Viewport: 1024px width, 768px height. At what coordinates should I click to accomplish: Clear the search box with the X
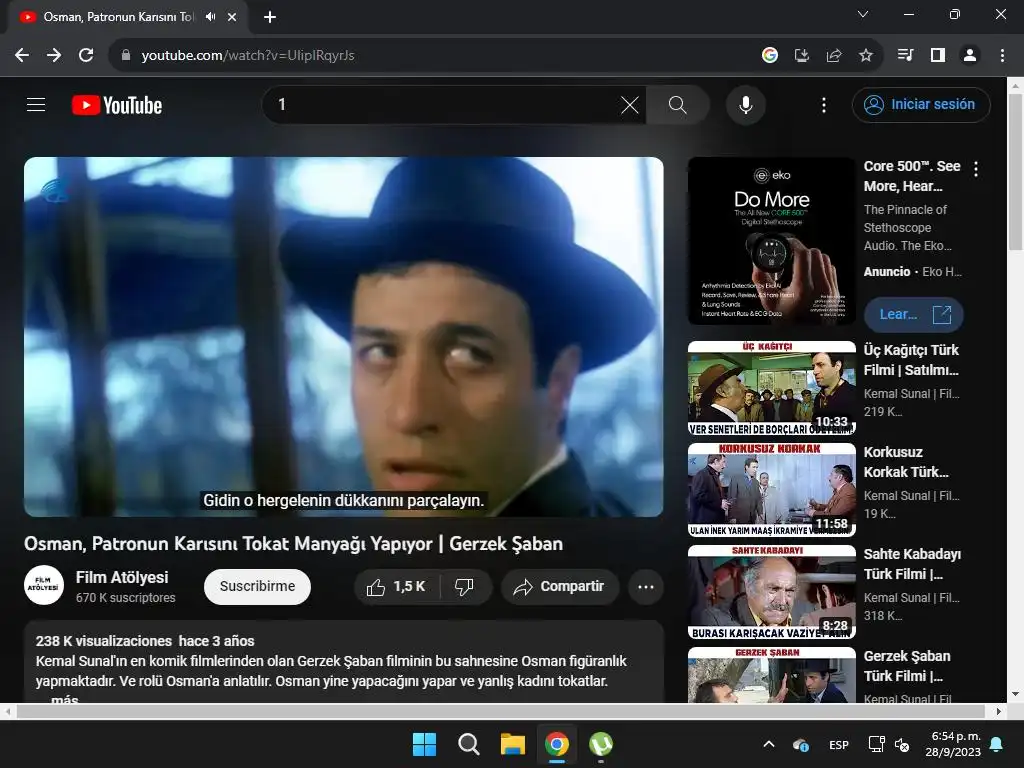(630, 104)
